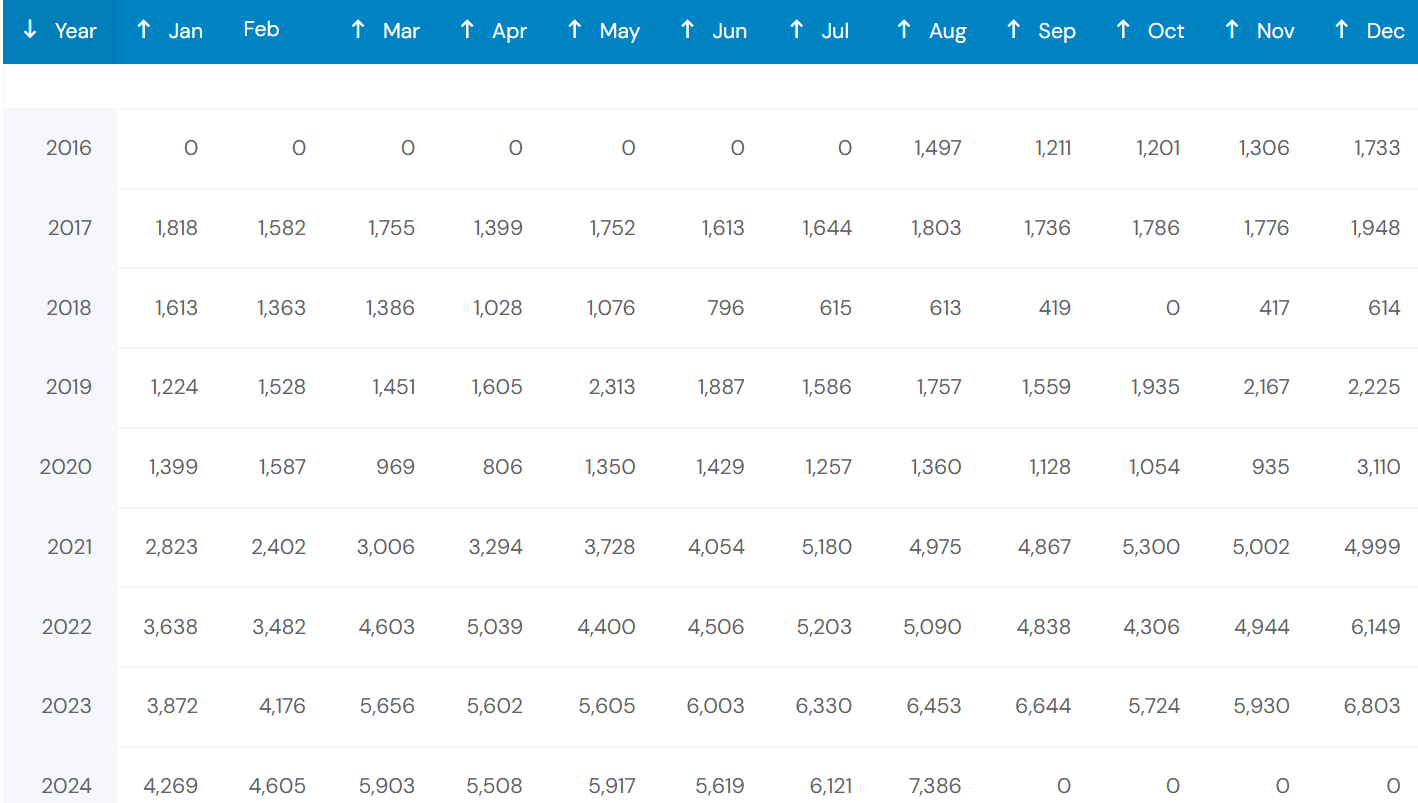1418x803 pixels.
Task: Select the 2016 year row label
Action: point(68,148)
